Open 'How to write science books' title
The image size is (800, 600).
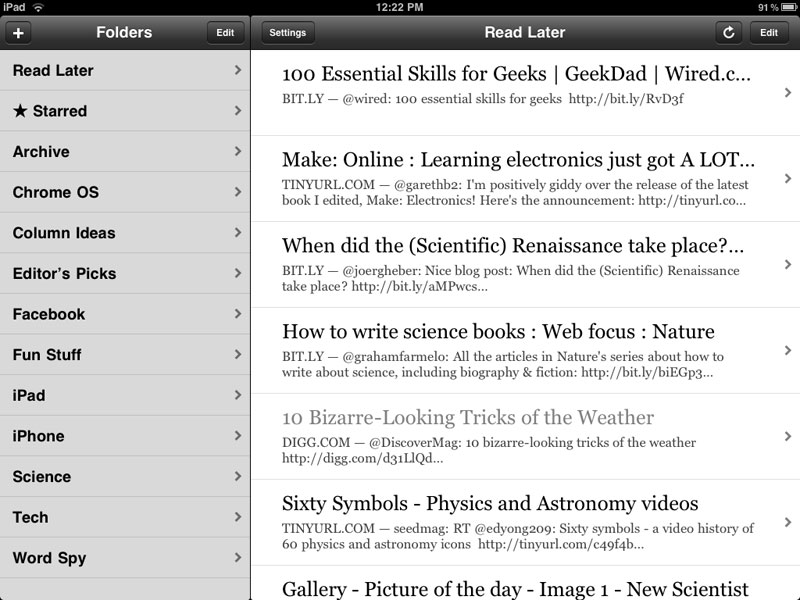498,332
